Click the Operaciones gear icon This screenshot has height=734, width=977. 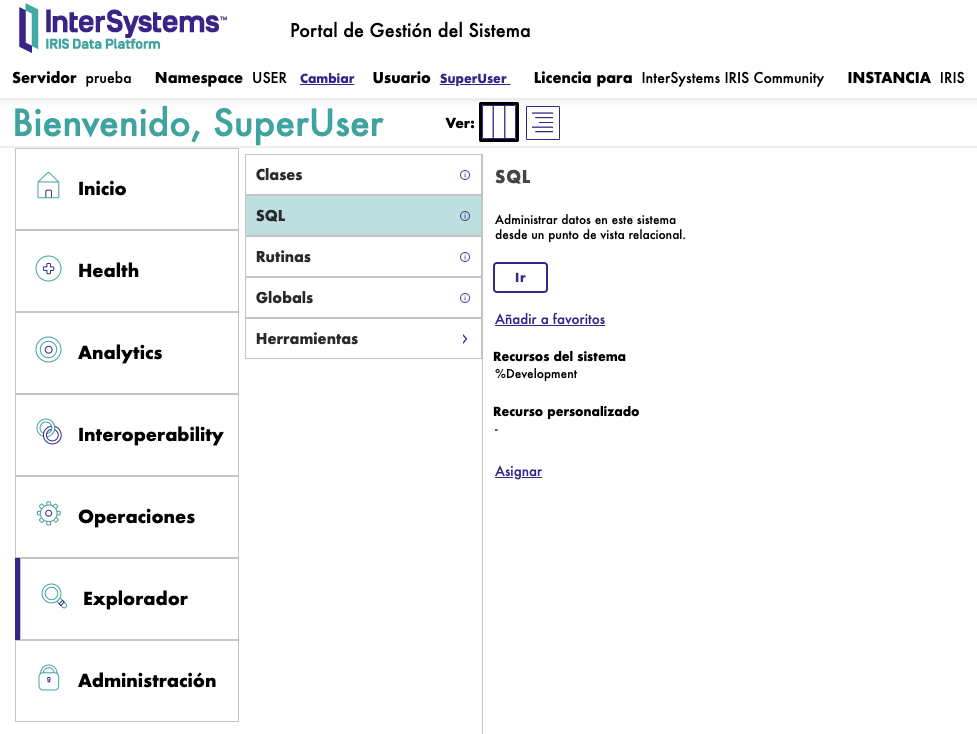48,514
